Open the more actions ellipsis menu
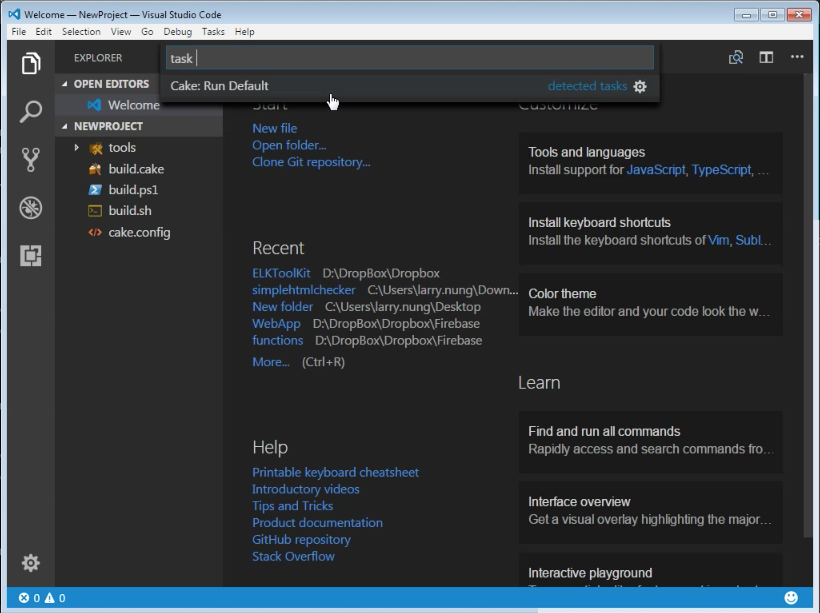The width and height of the screenshot is (820, 613). [797, 56]
